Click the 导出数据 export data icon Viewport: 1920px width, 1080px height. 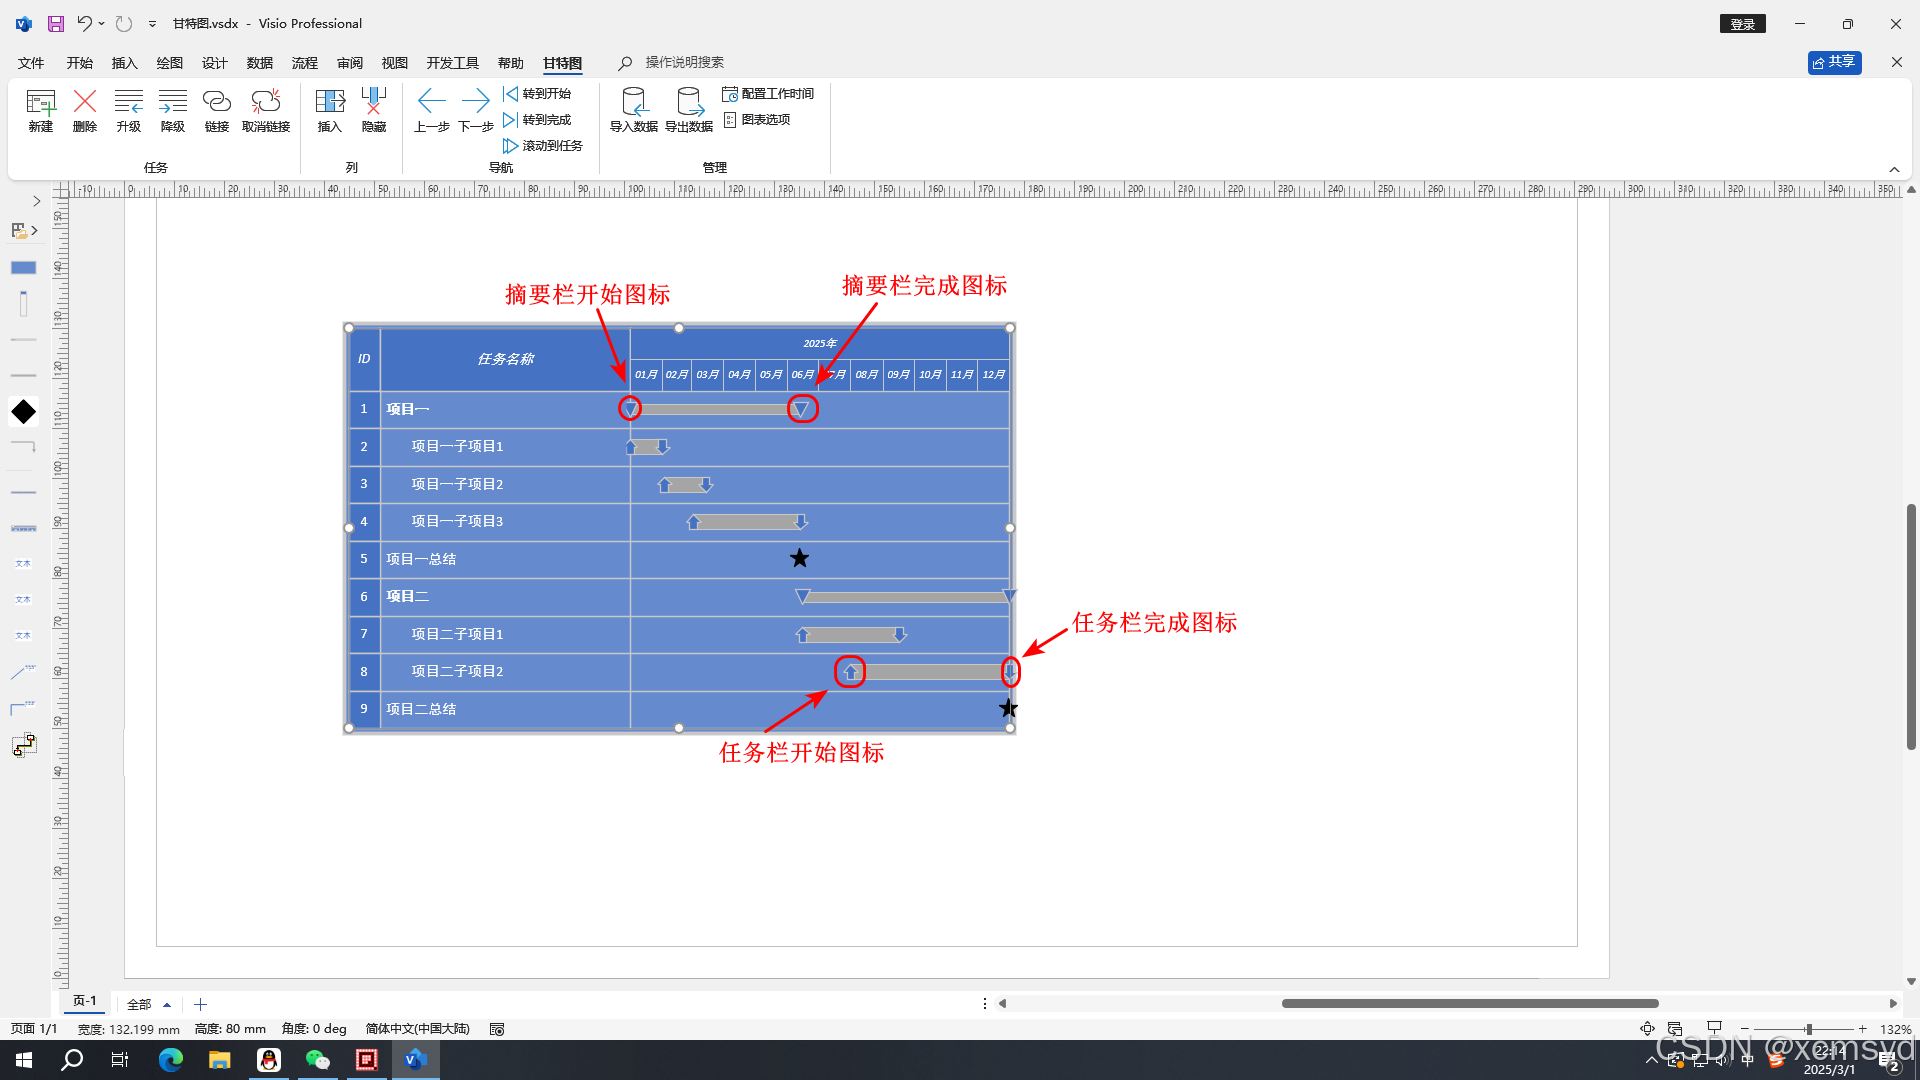(689, 102)
